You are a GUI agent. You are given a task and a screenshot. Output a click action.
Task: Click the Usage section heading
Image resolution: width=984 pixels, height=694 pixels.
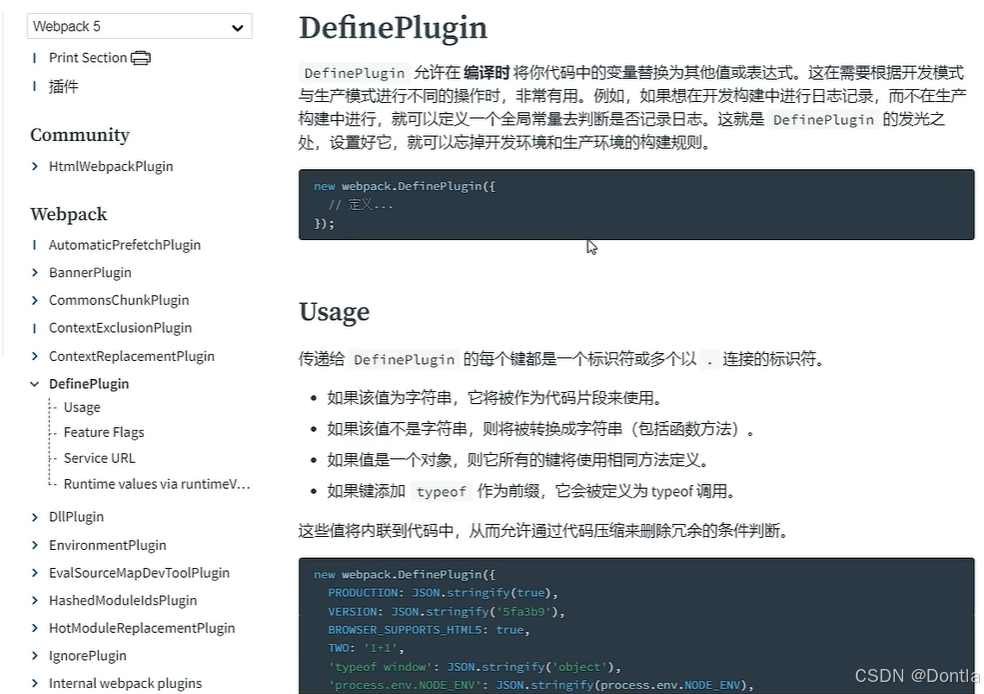tap(334, 312)
